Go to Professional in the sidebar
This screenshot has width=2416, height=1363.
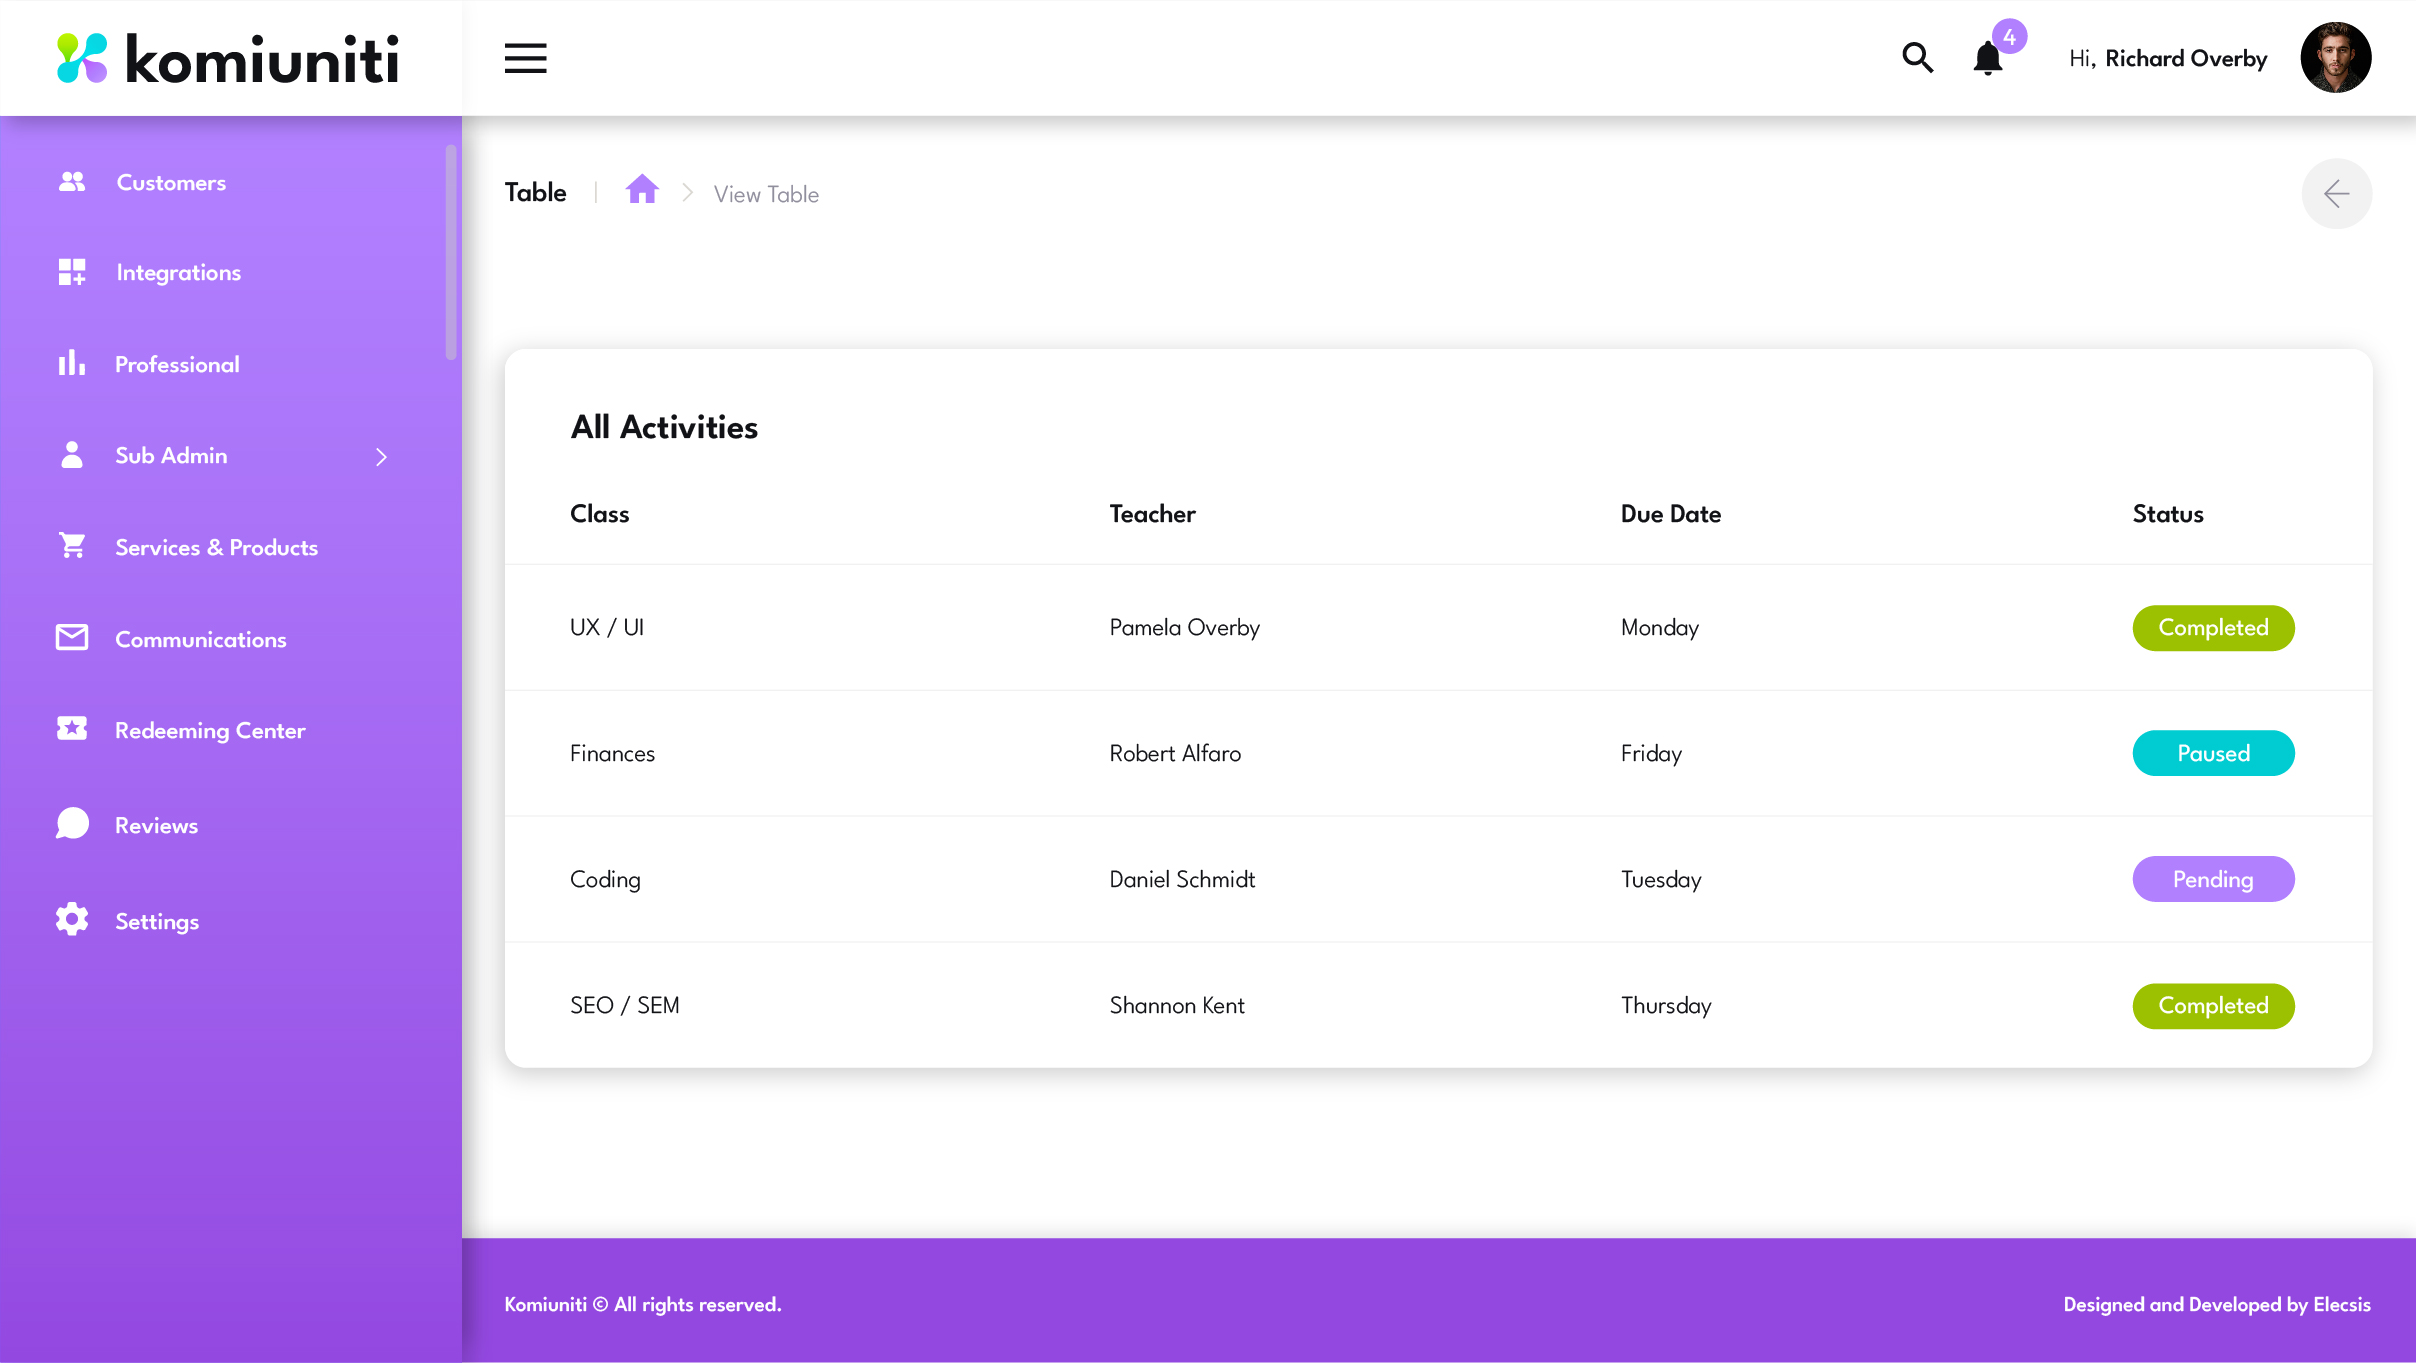[177, 365]
